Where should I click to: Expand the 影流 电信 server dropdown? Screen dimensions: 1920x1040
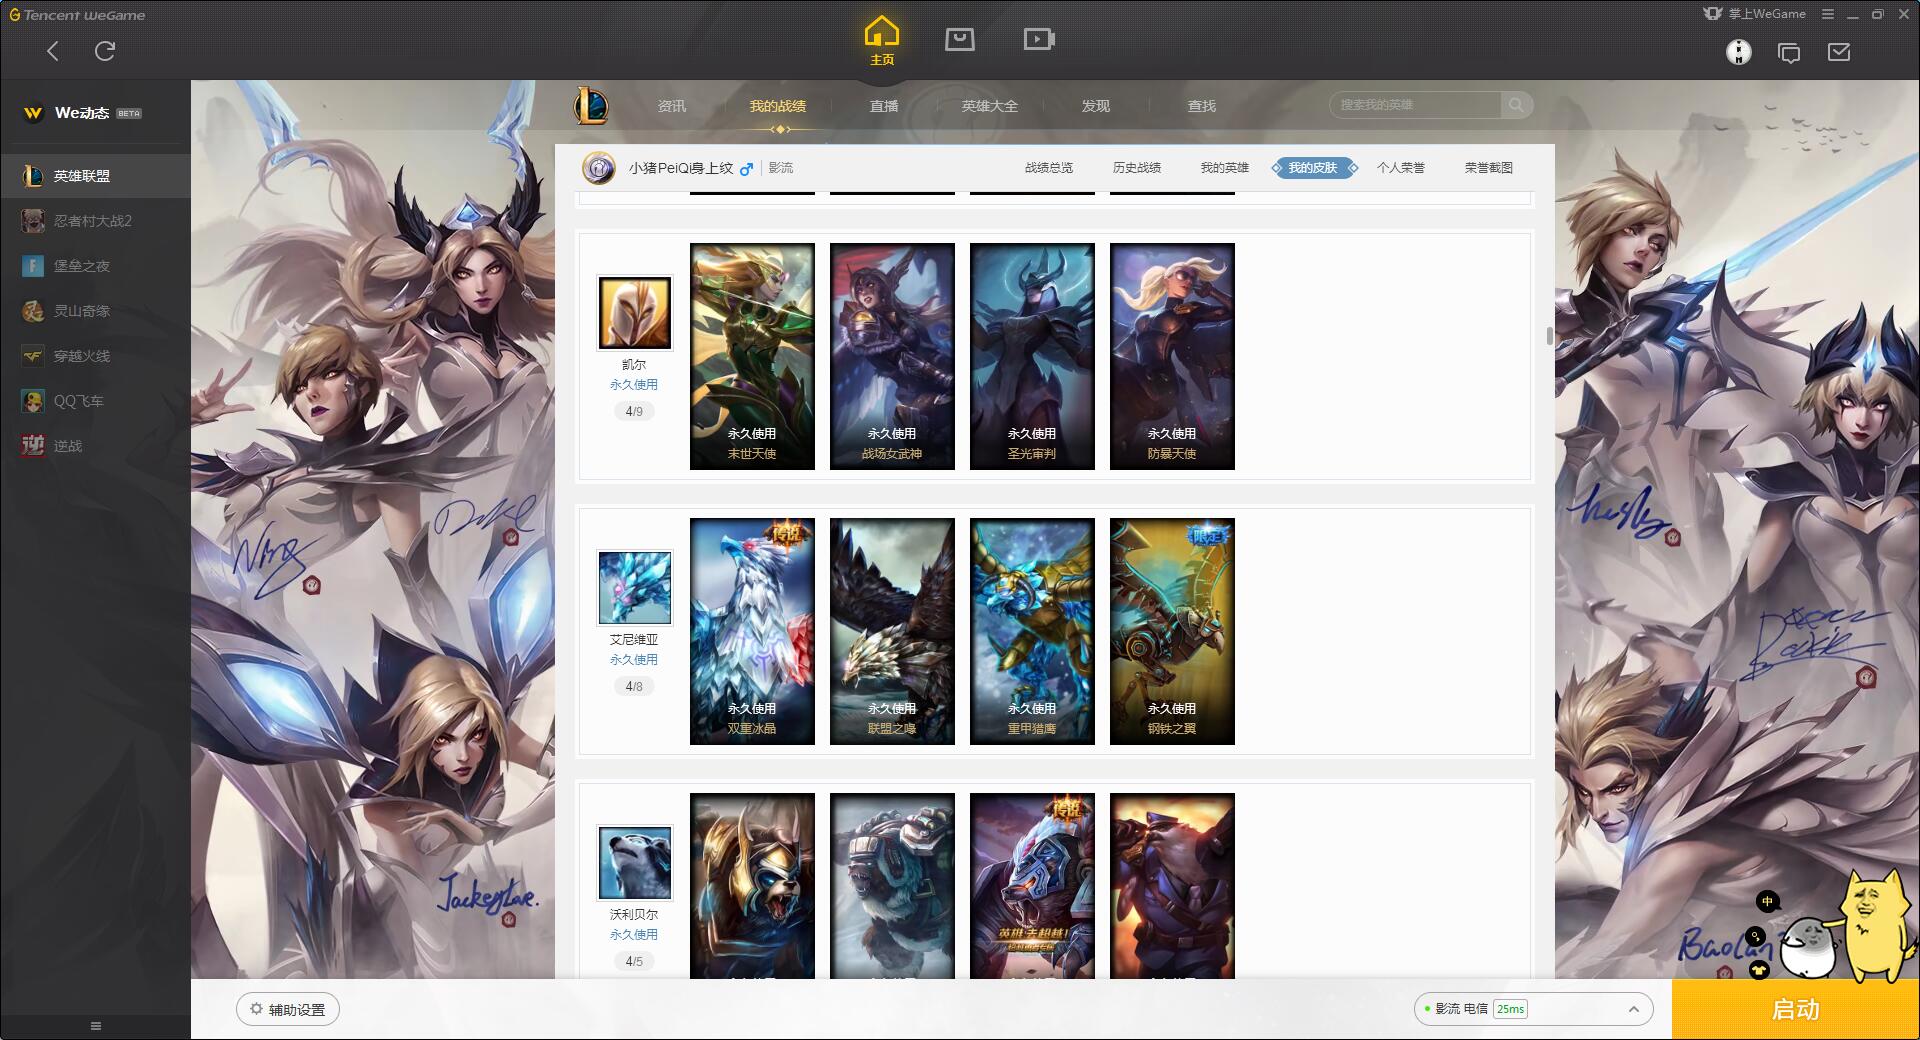[x=1533, y=1009]
